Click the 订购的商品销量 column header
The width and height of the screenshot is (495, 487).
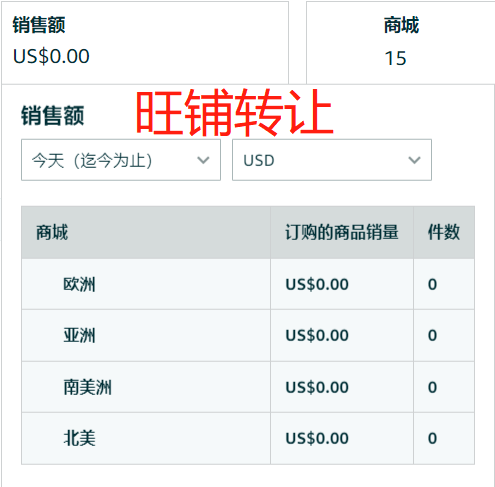tap(342, 232)
